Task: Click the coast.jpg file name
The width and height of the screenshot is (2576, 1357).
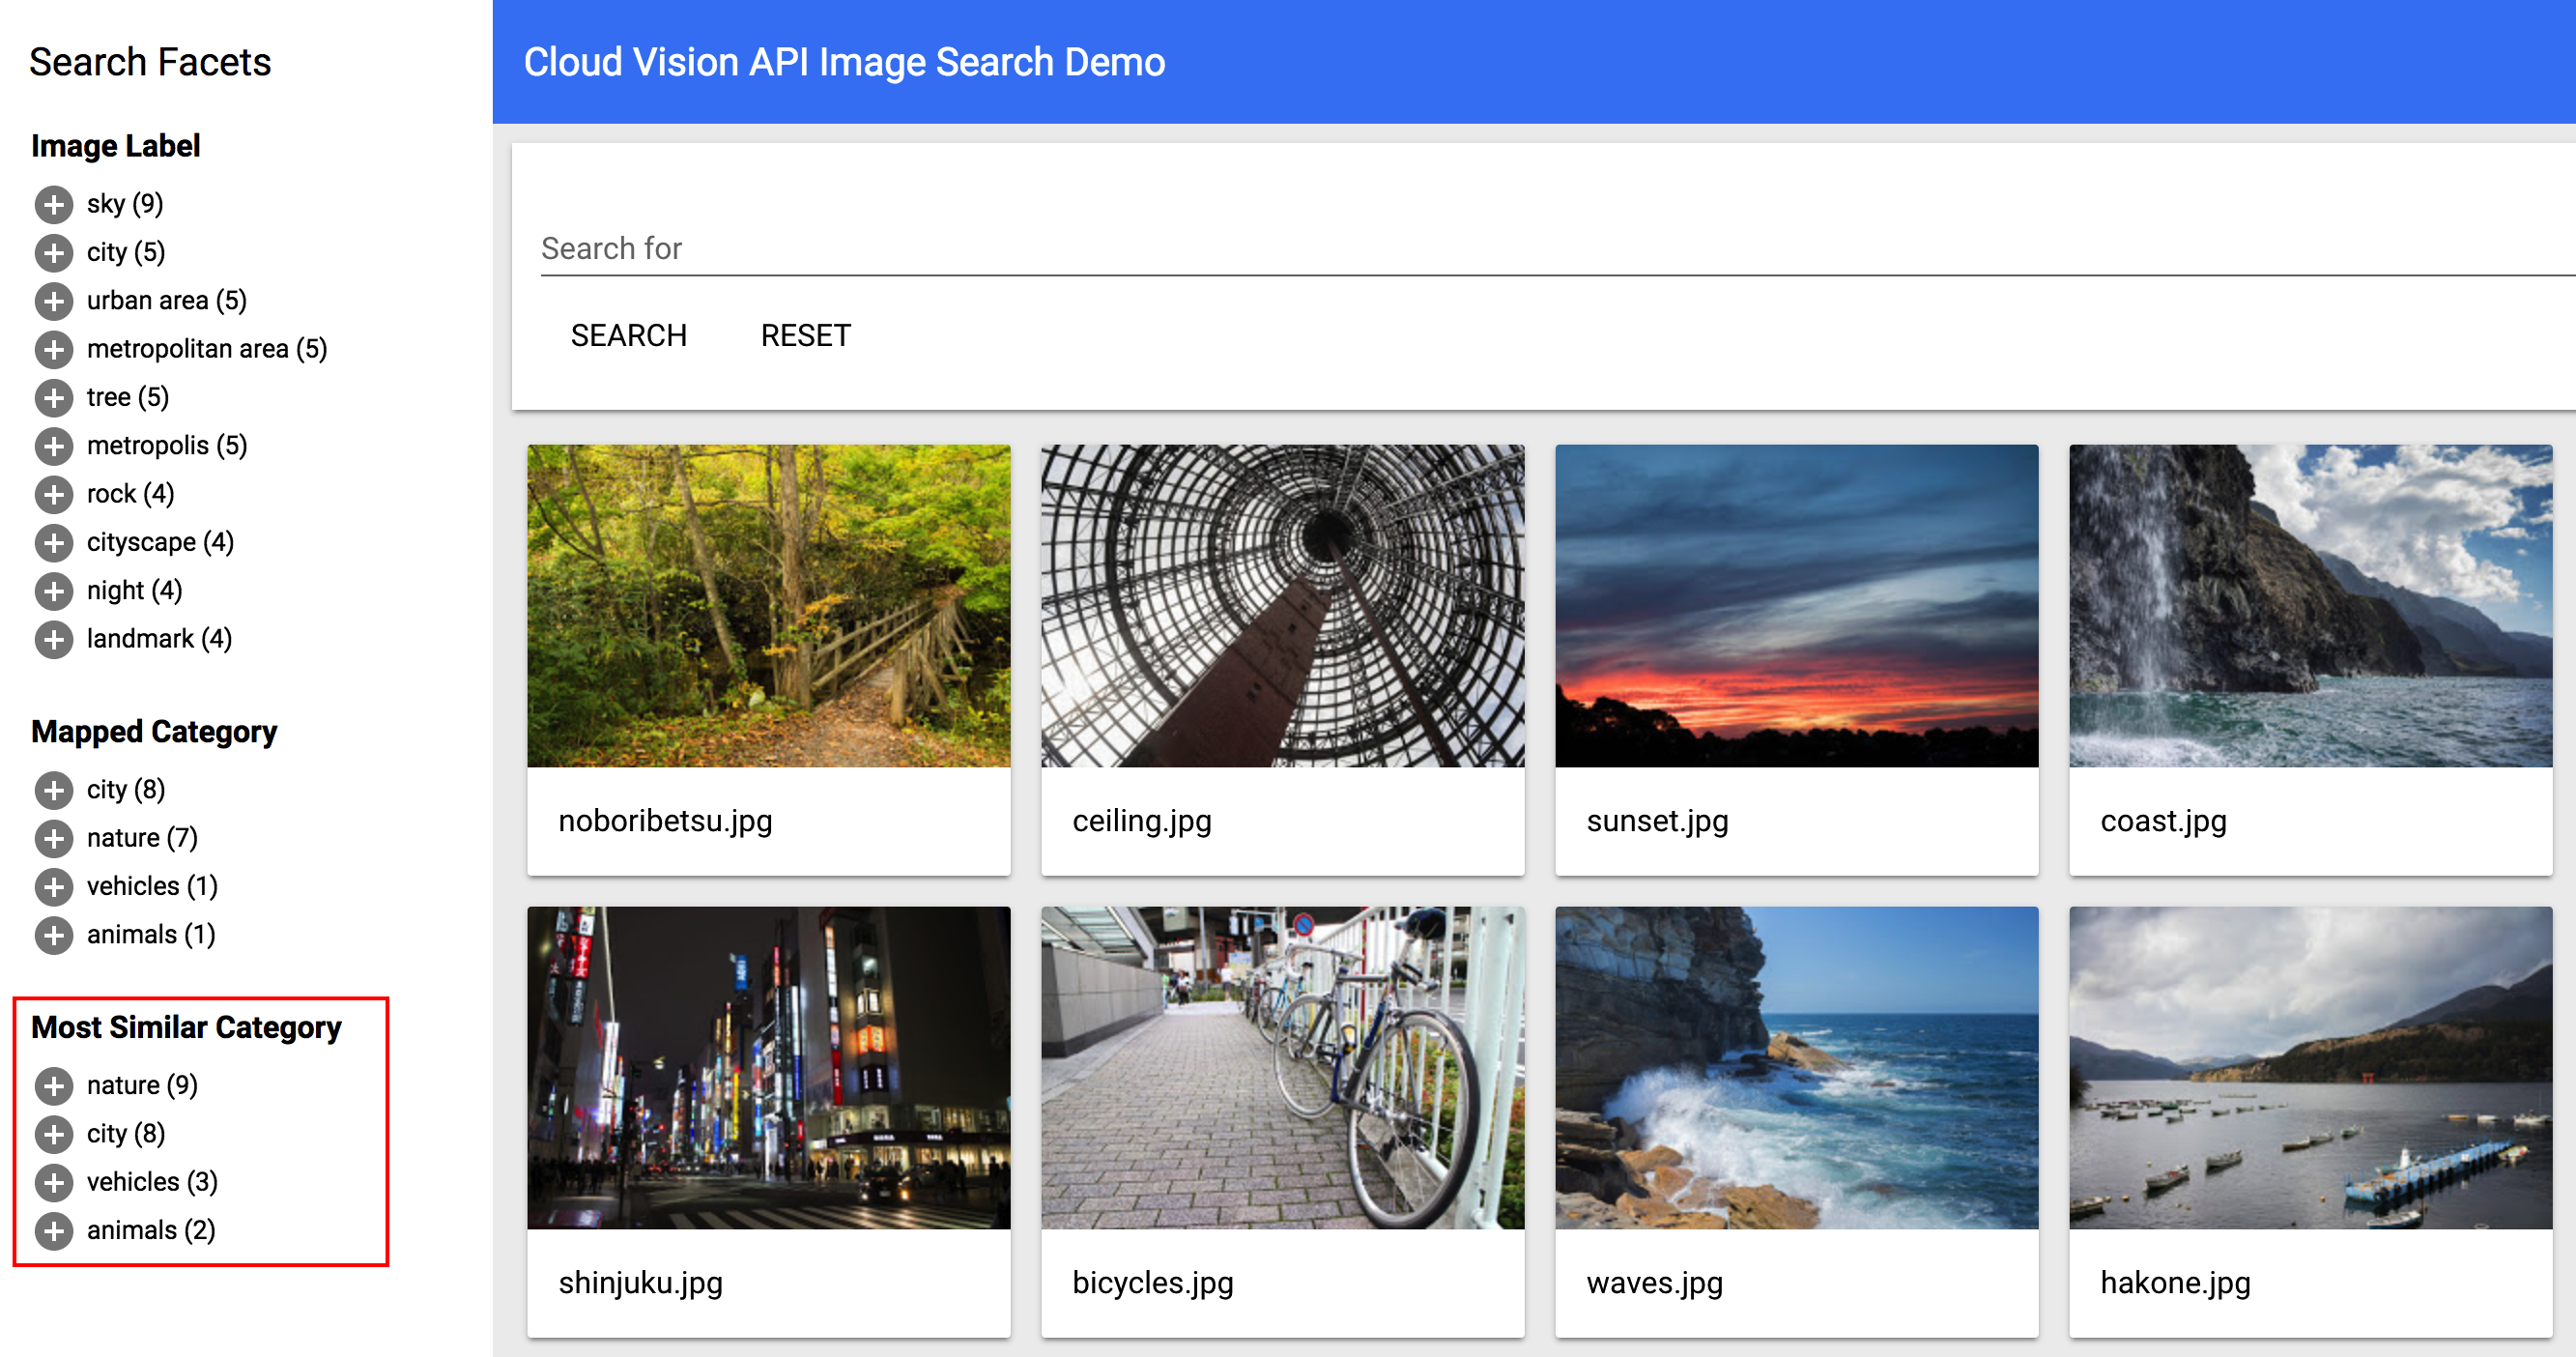Action: (2163, 821)
